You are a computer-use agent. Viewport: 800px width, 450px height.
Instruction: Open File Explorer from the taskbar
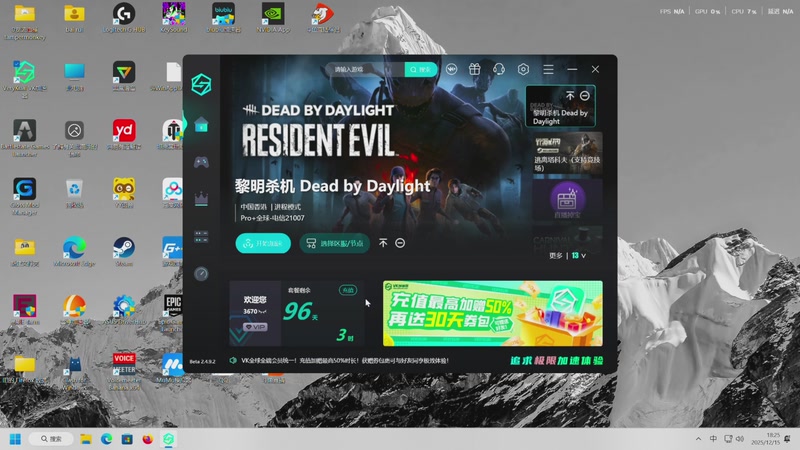click(x=86, y=439)
